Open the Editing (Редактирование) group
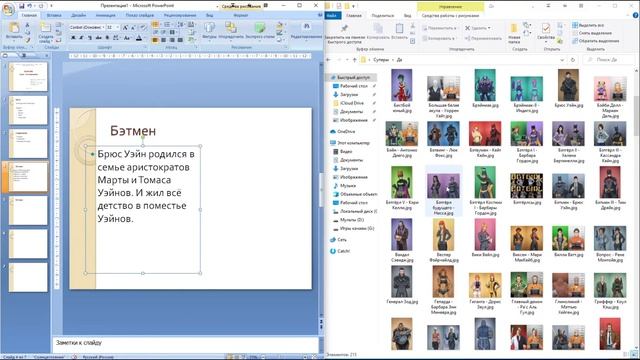The width and height of the screenshot is (640, 360). [307, 31]
